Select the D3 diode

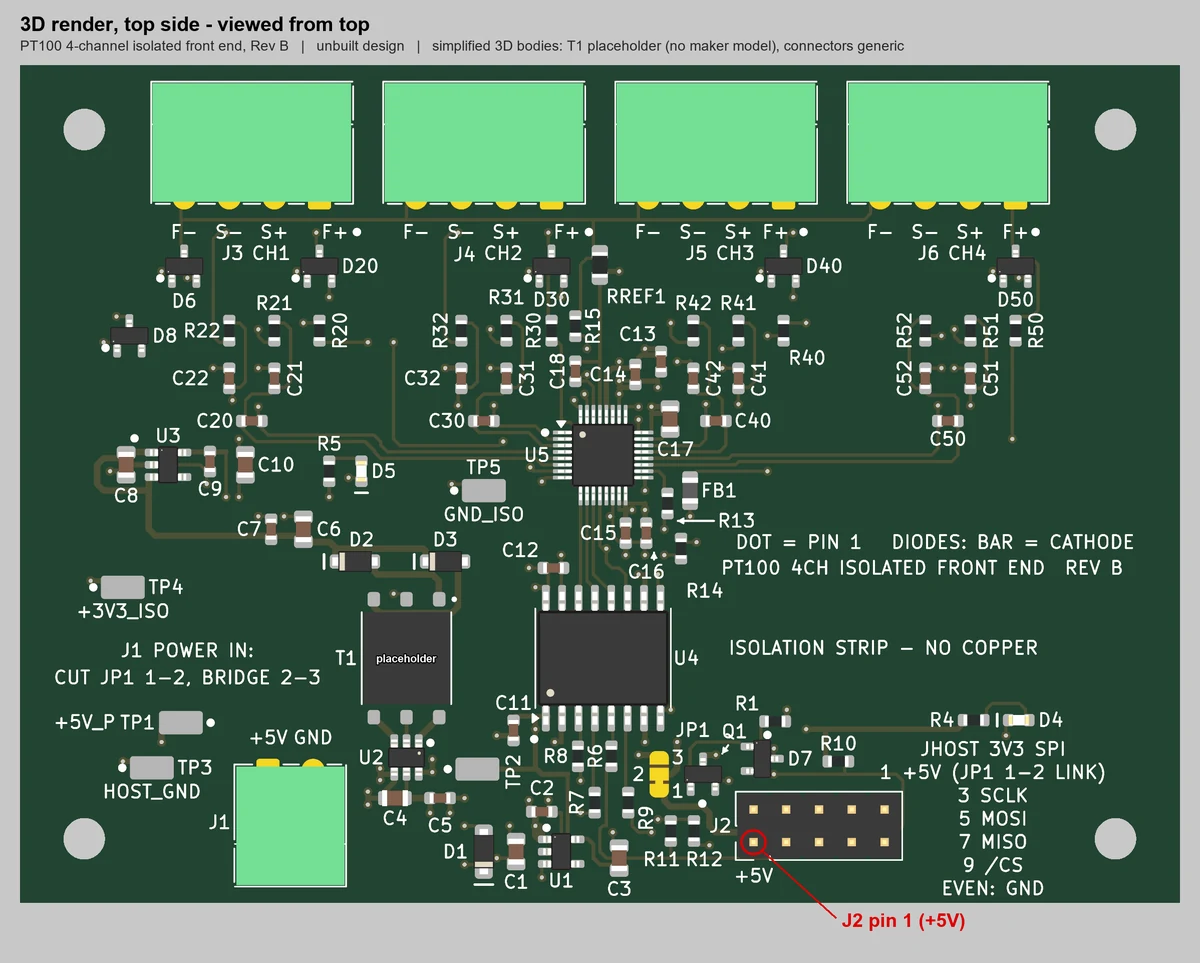pyautogui.click(x=444, y=562)
